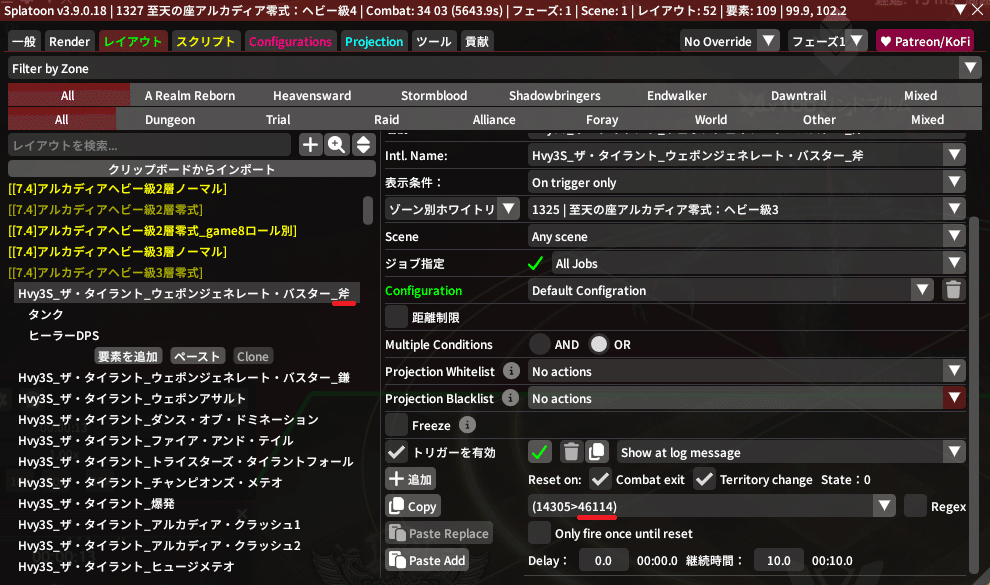Click the layout search input field
The width and height of the screenshot is (990, 585).
150,146
